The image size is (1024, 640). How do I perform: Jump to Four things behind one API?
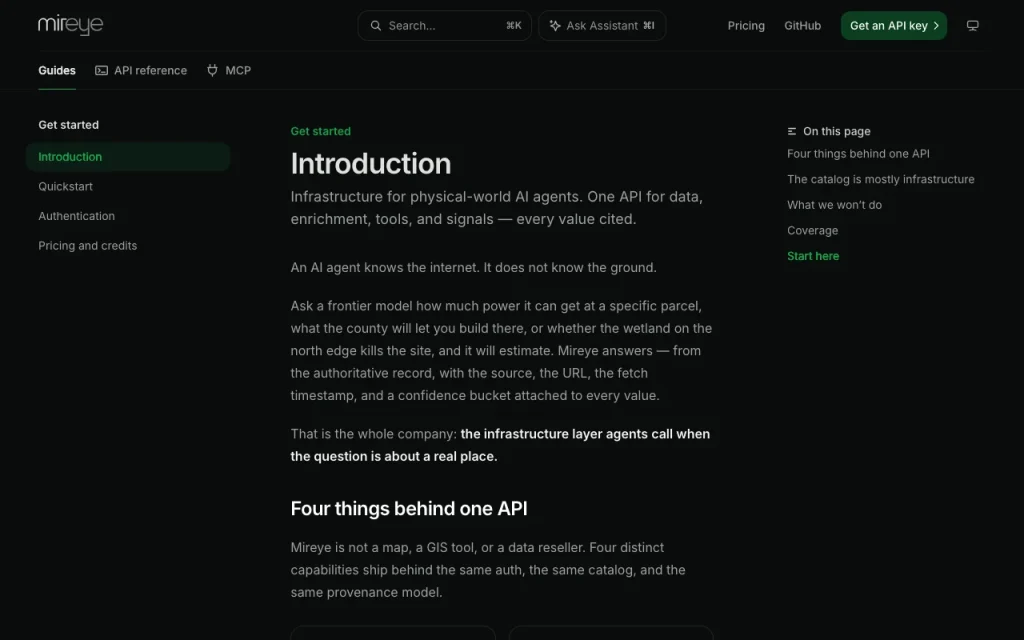tap(858, 153)
